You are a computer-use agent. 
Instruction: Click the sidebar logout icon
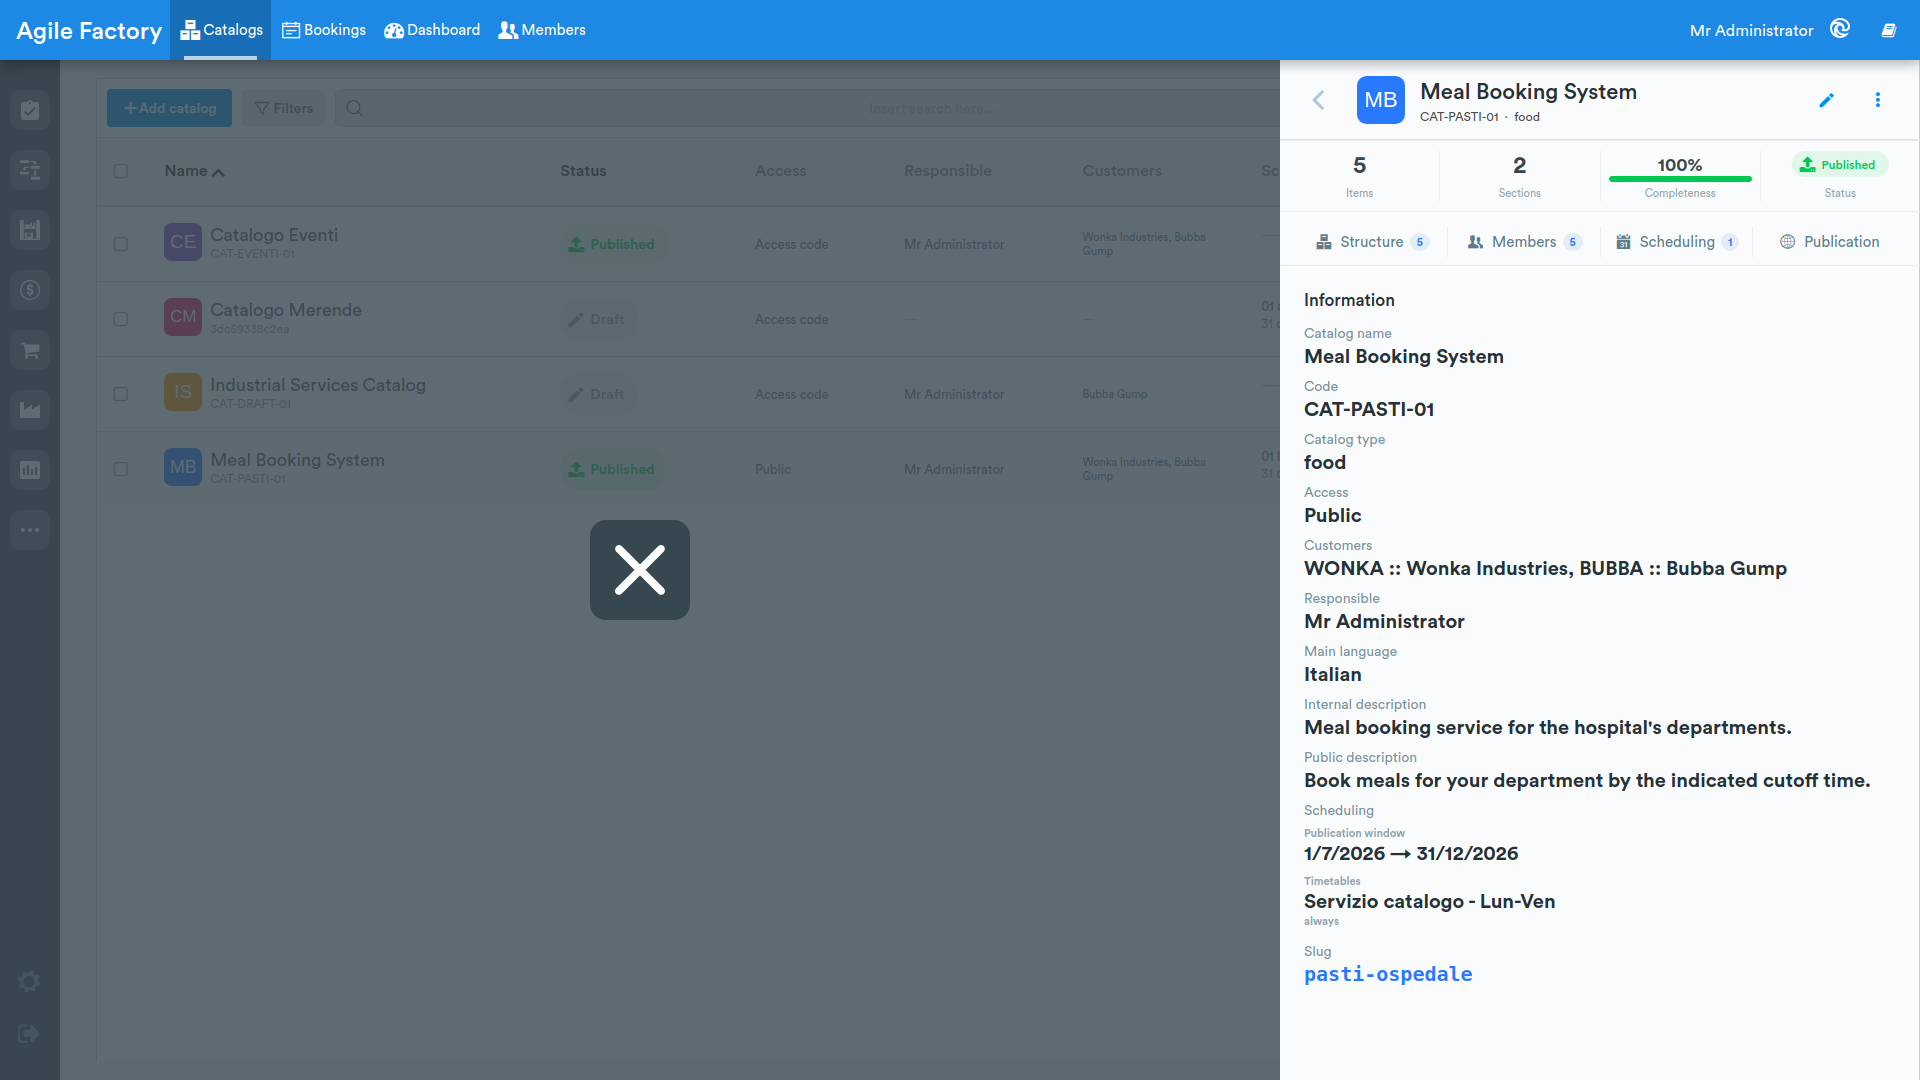[30, 1034]
